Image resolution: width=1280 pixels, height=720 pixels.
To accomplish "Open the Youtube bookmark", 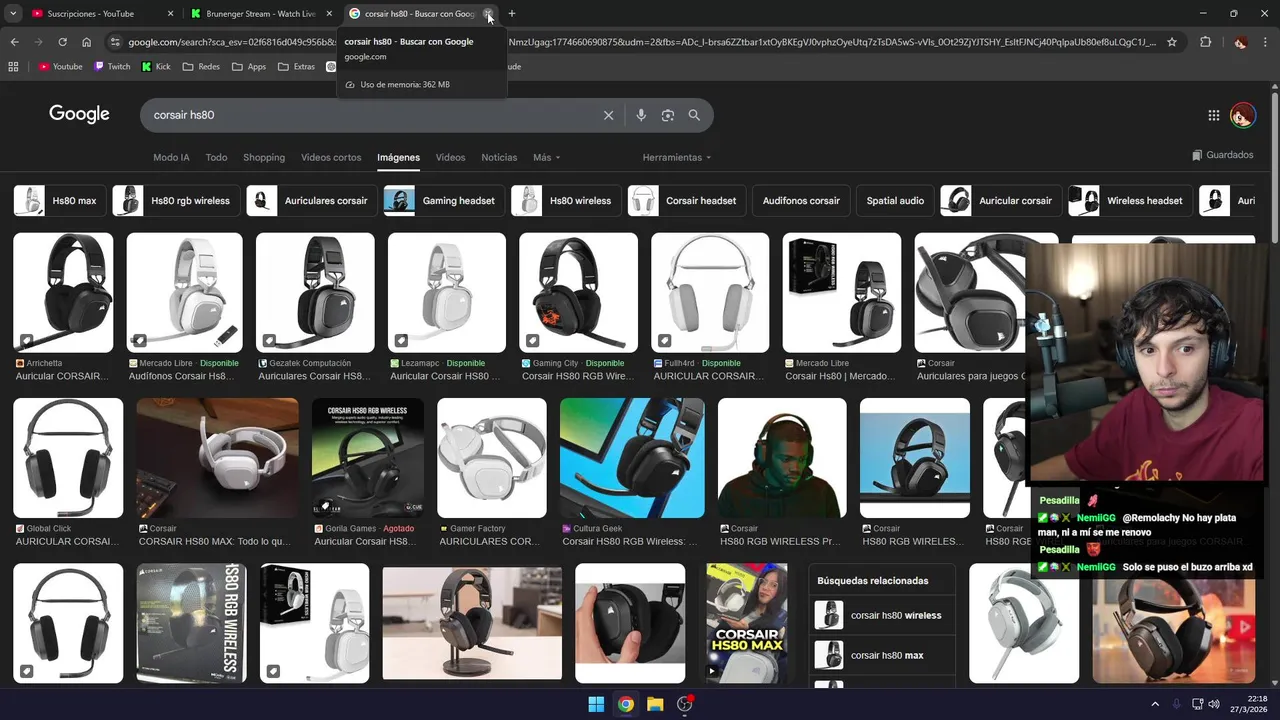I will [60, 67].
